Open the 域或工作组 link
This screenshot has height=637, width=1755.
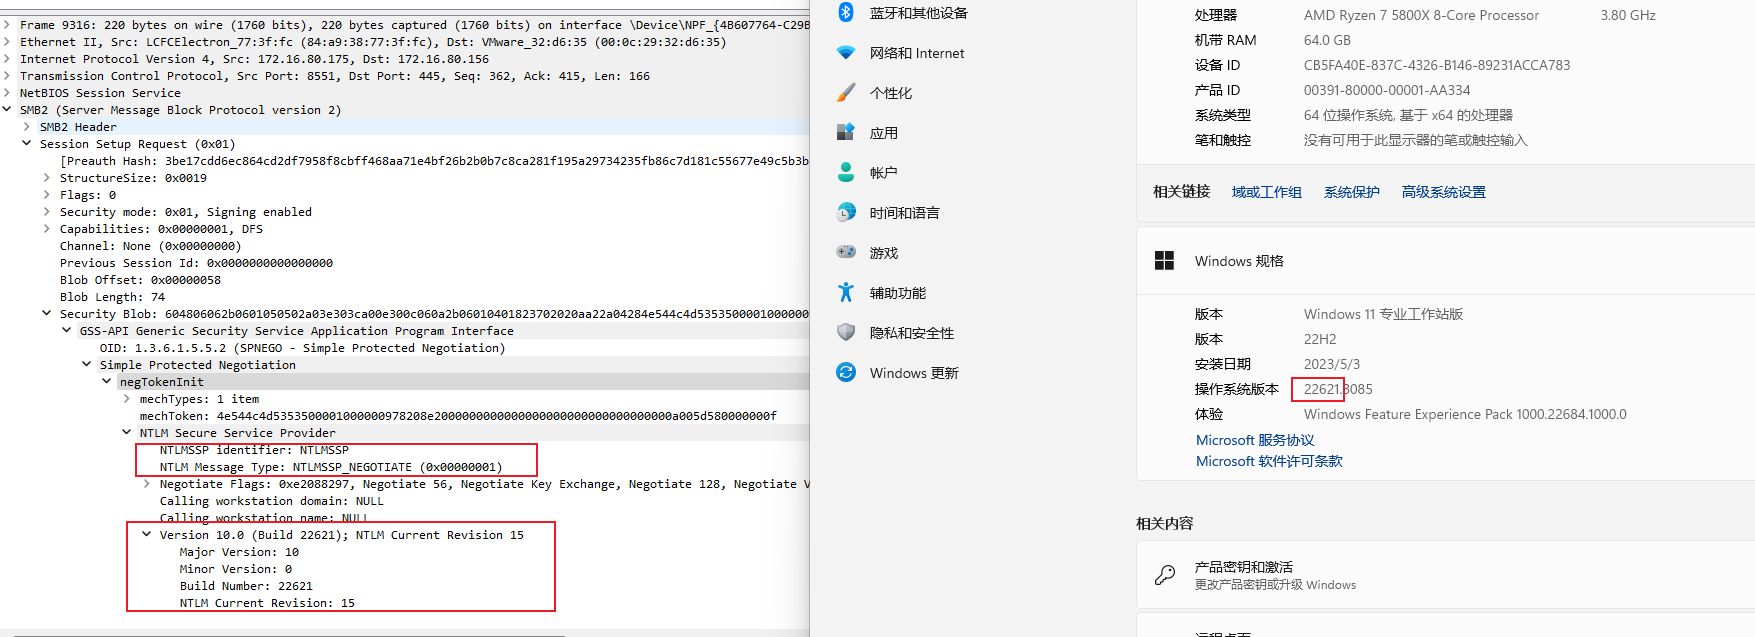pos(1266,192)
